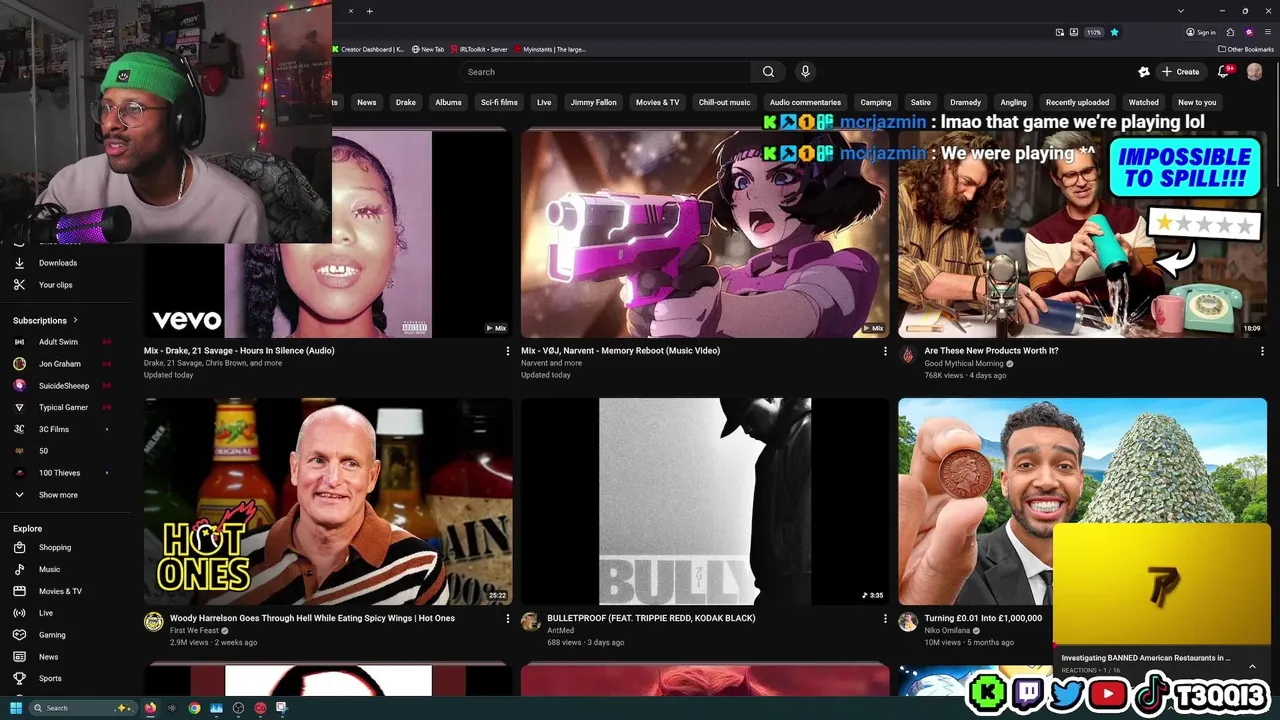Click the YouTube search magnifier button
Screen dimensions: 1280x720
point(768,72)
